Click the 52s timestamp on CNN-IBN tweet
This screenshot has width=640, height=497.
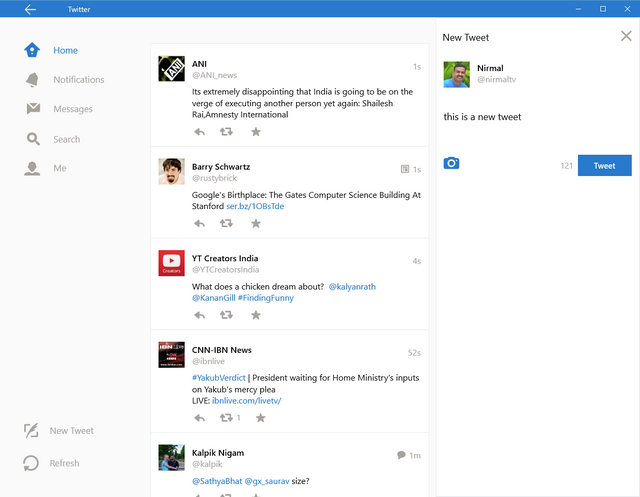(x=414, y=353)
